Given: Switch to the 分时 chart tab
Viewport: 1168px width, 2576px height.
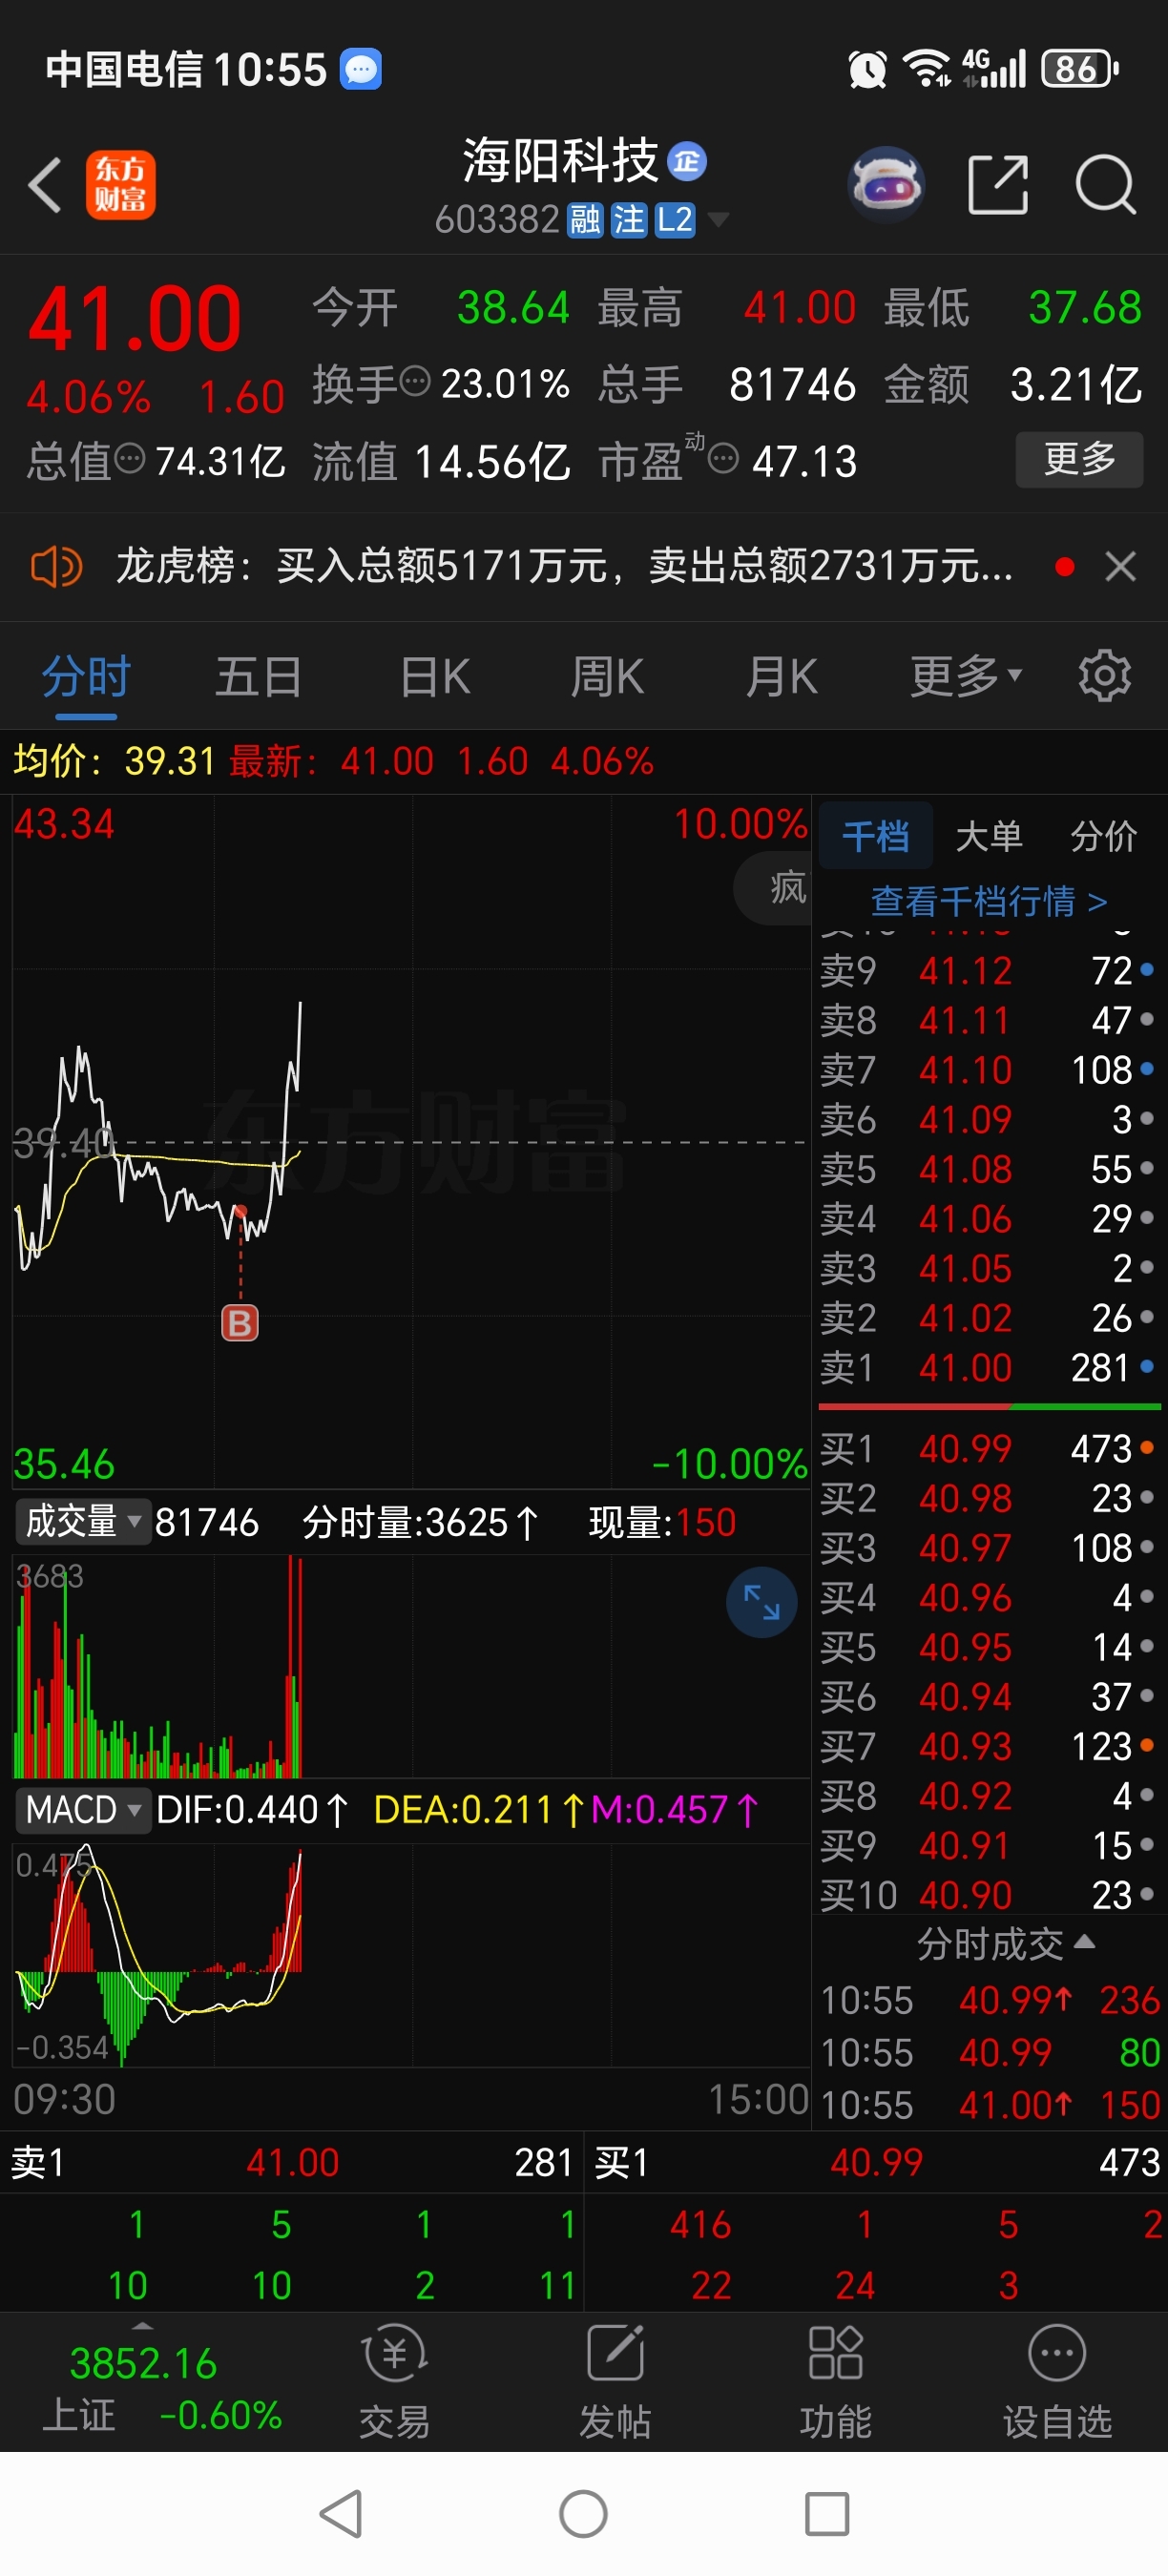Looking at the screenshot, I should tap(86, 677).
